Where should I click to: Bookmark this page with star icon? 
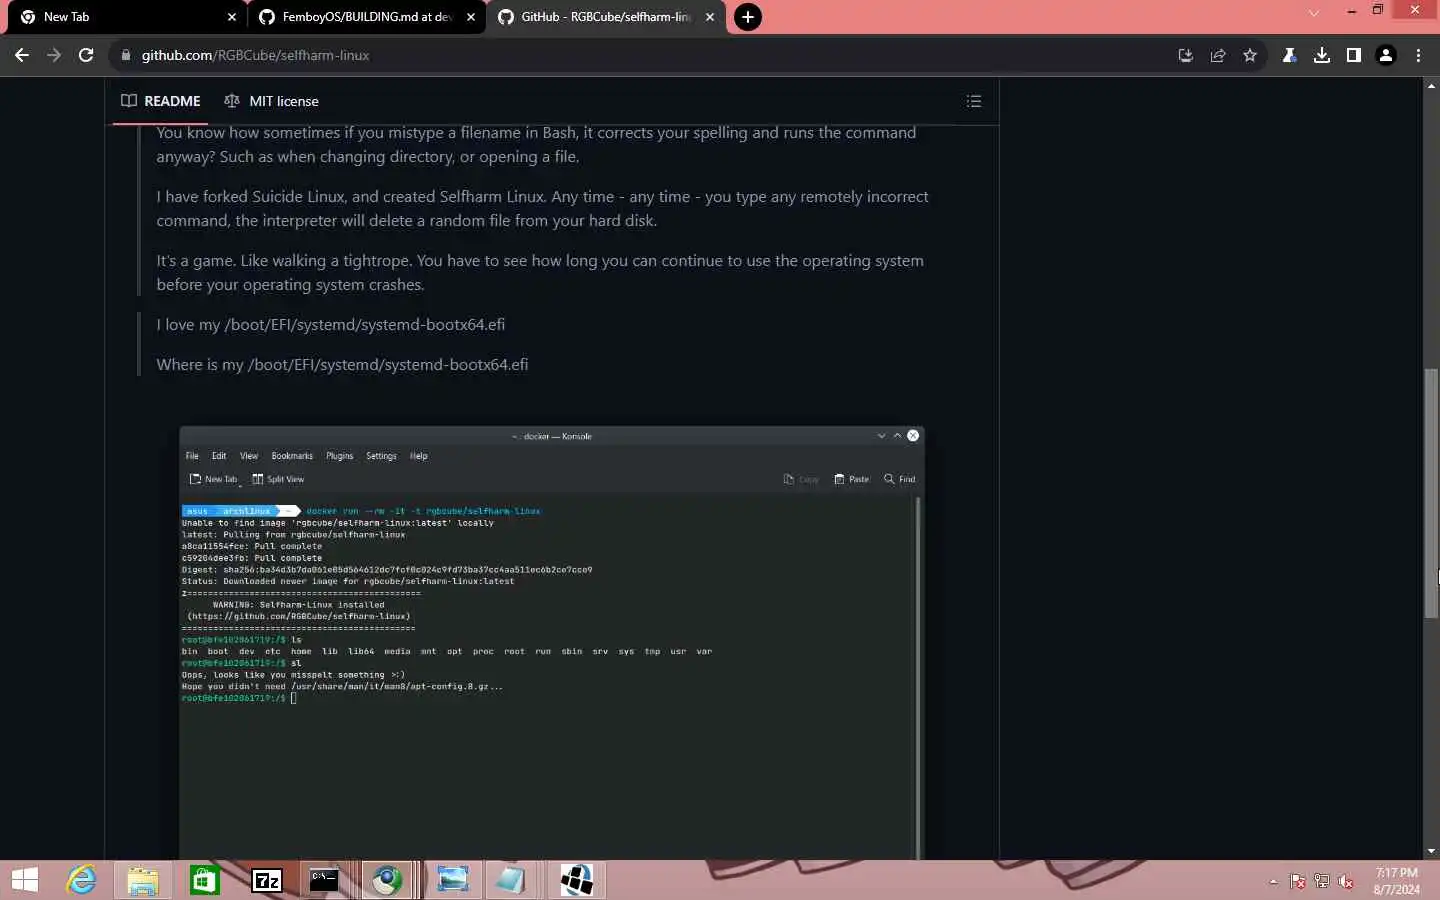click(x=1250, y=55)
